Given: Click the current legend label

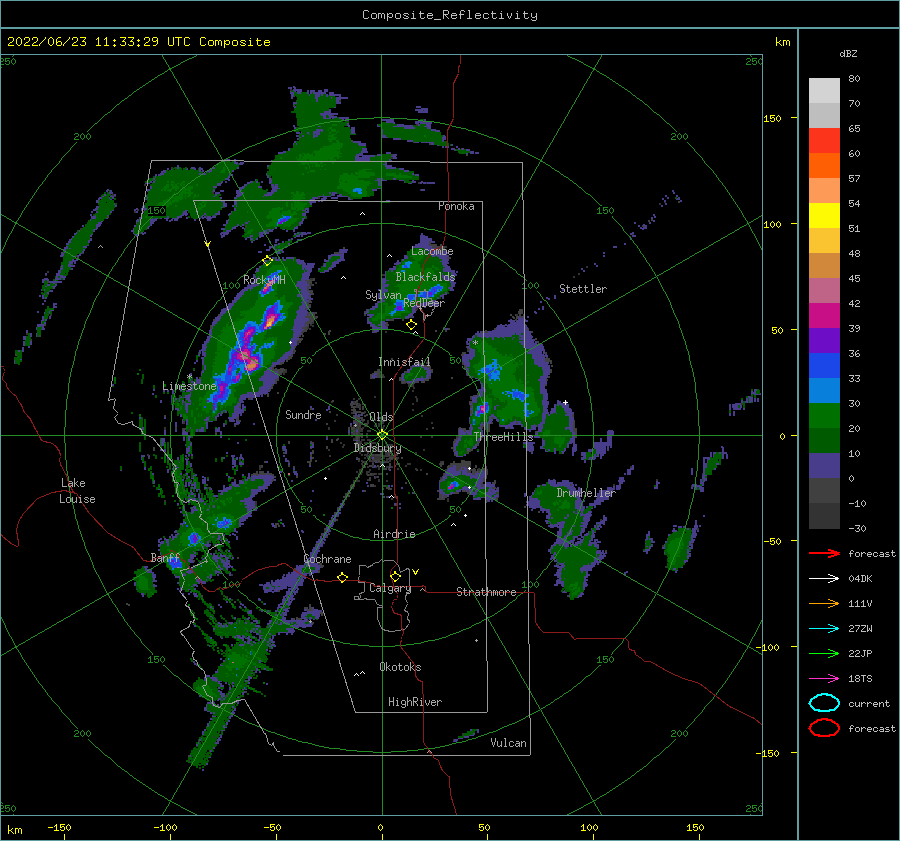Looking at the screenshot, I should [x=869, y=704].
